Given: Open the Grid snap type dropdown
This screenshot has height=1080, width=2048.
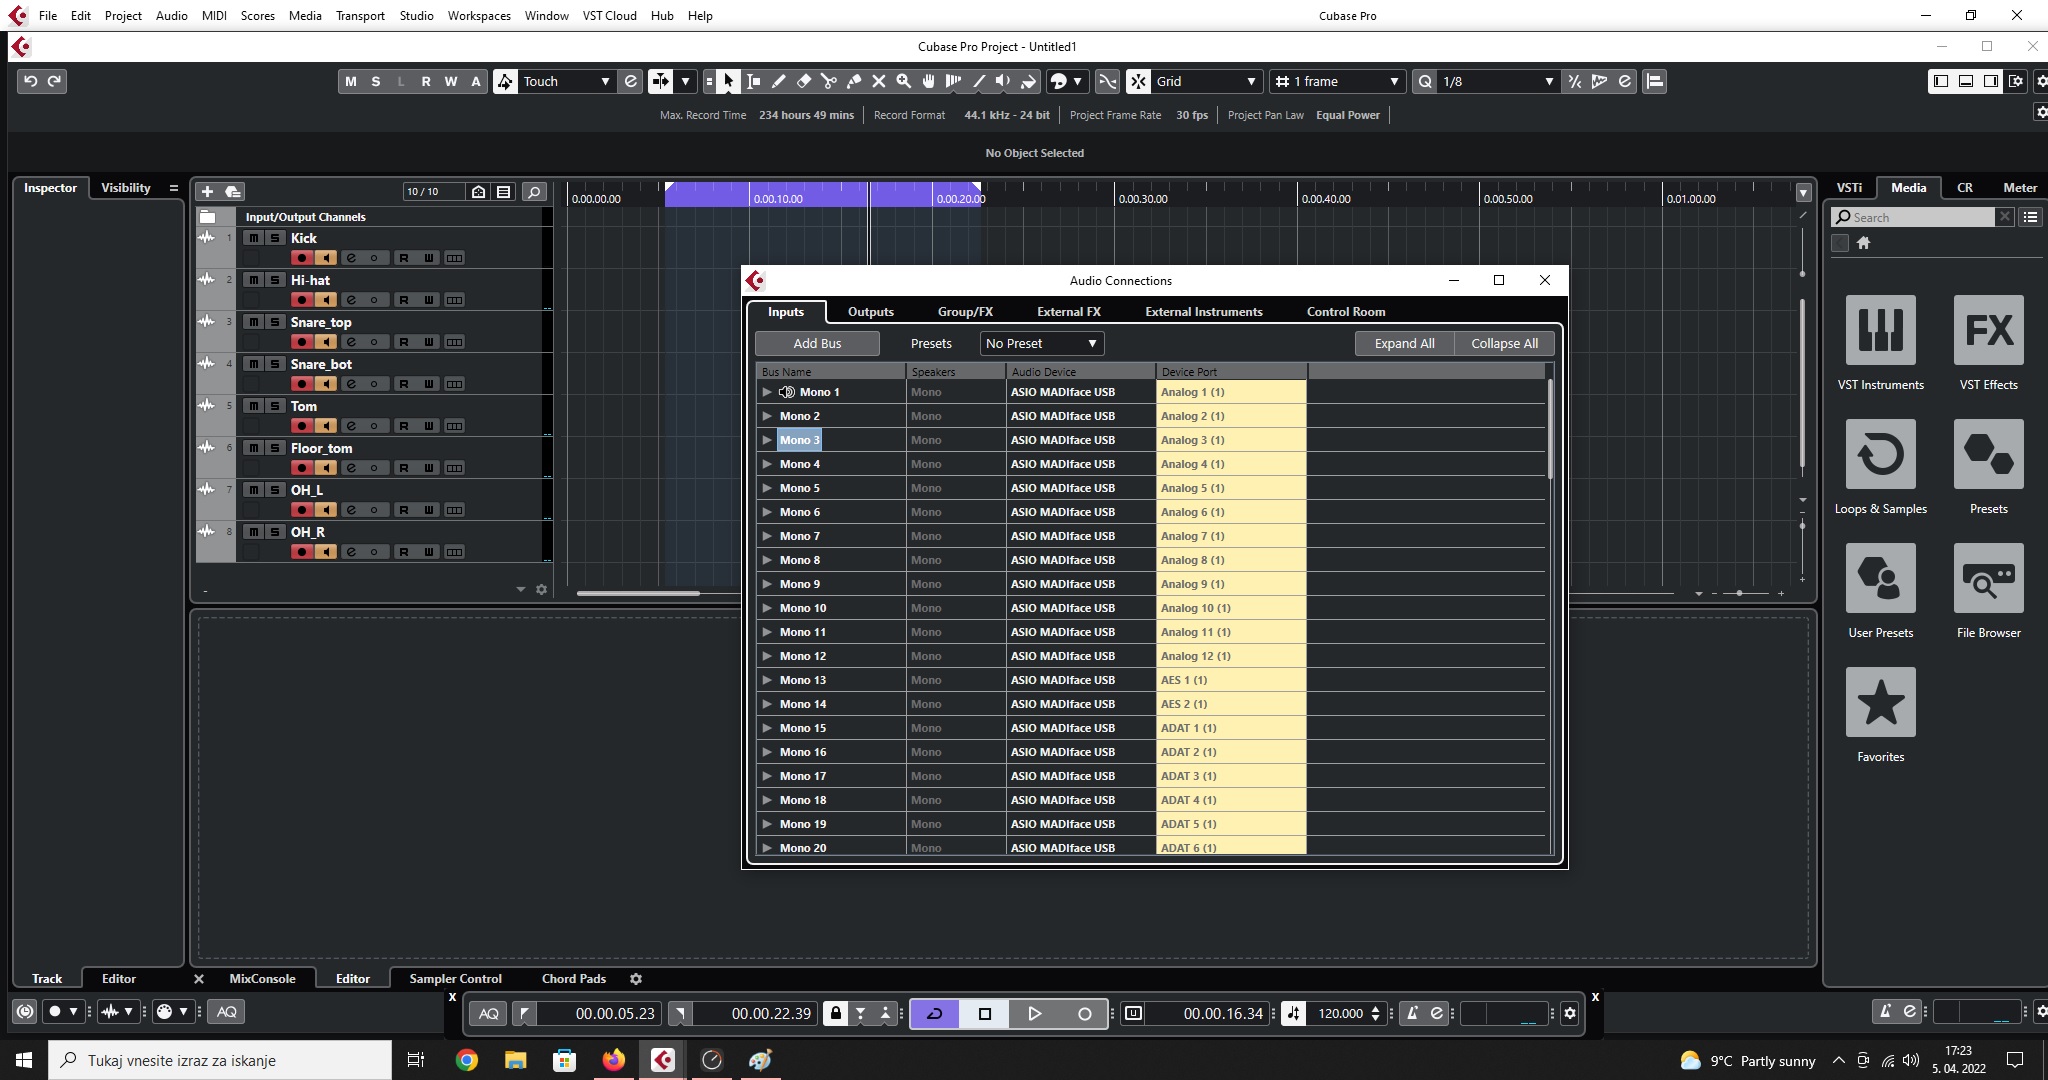Looking at the screenshot, I should 1206,81.
